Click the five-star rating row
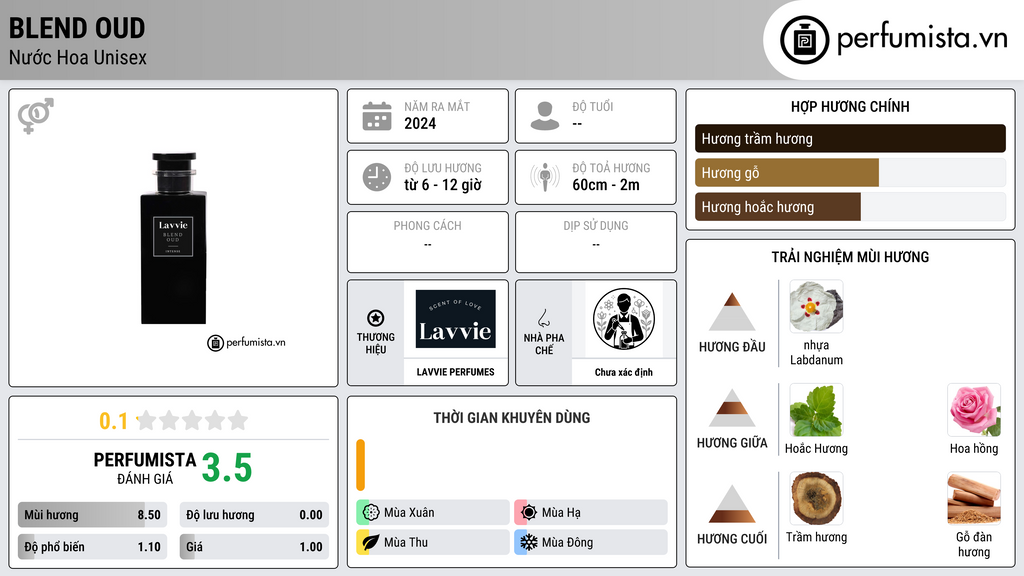Viewport: 1024px width, 576px height. 192,420
